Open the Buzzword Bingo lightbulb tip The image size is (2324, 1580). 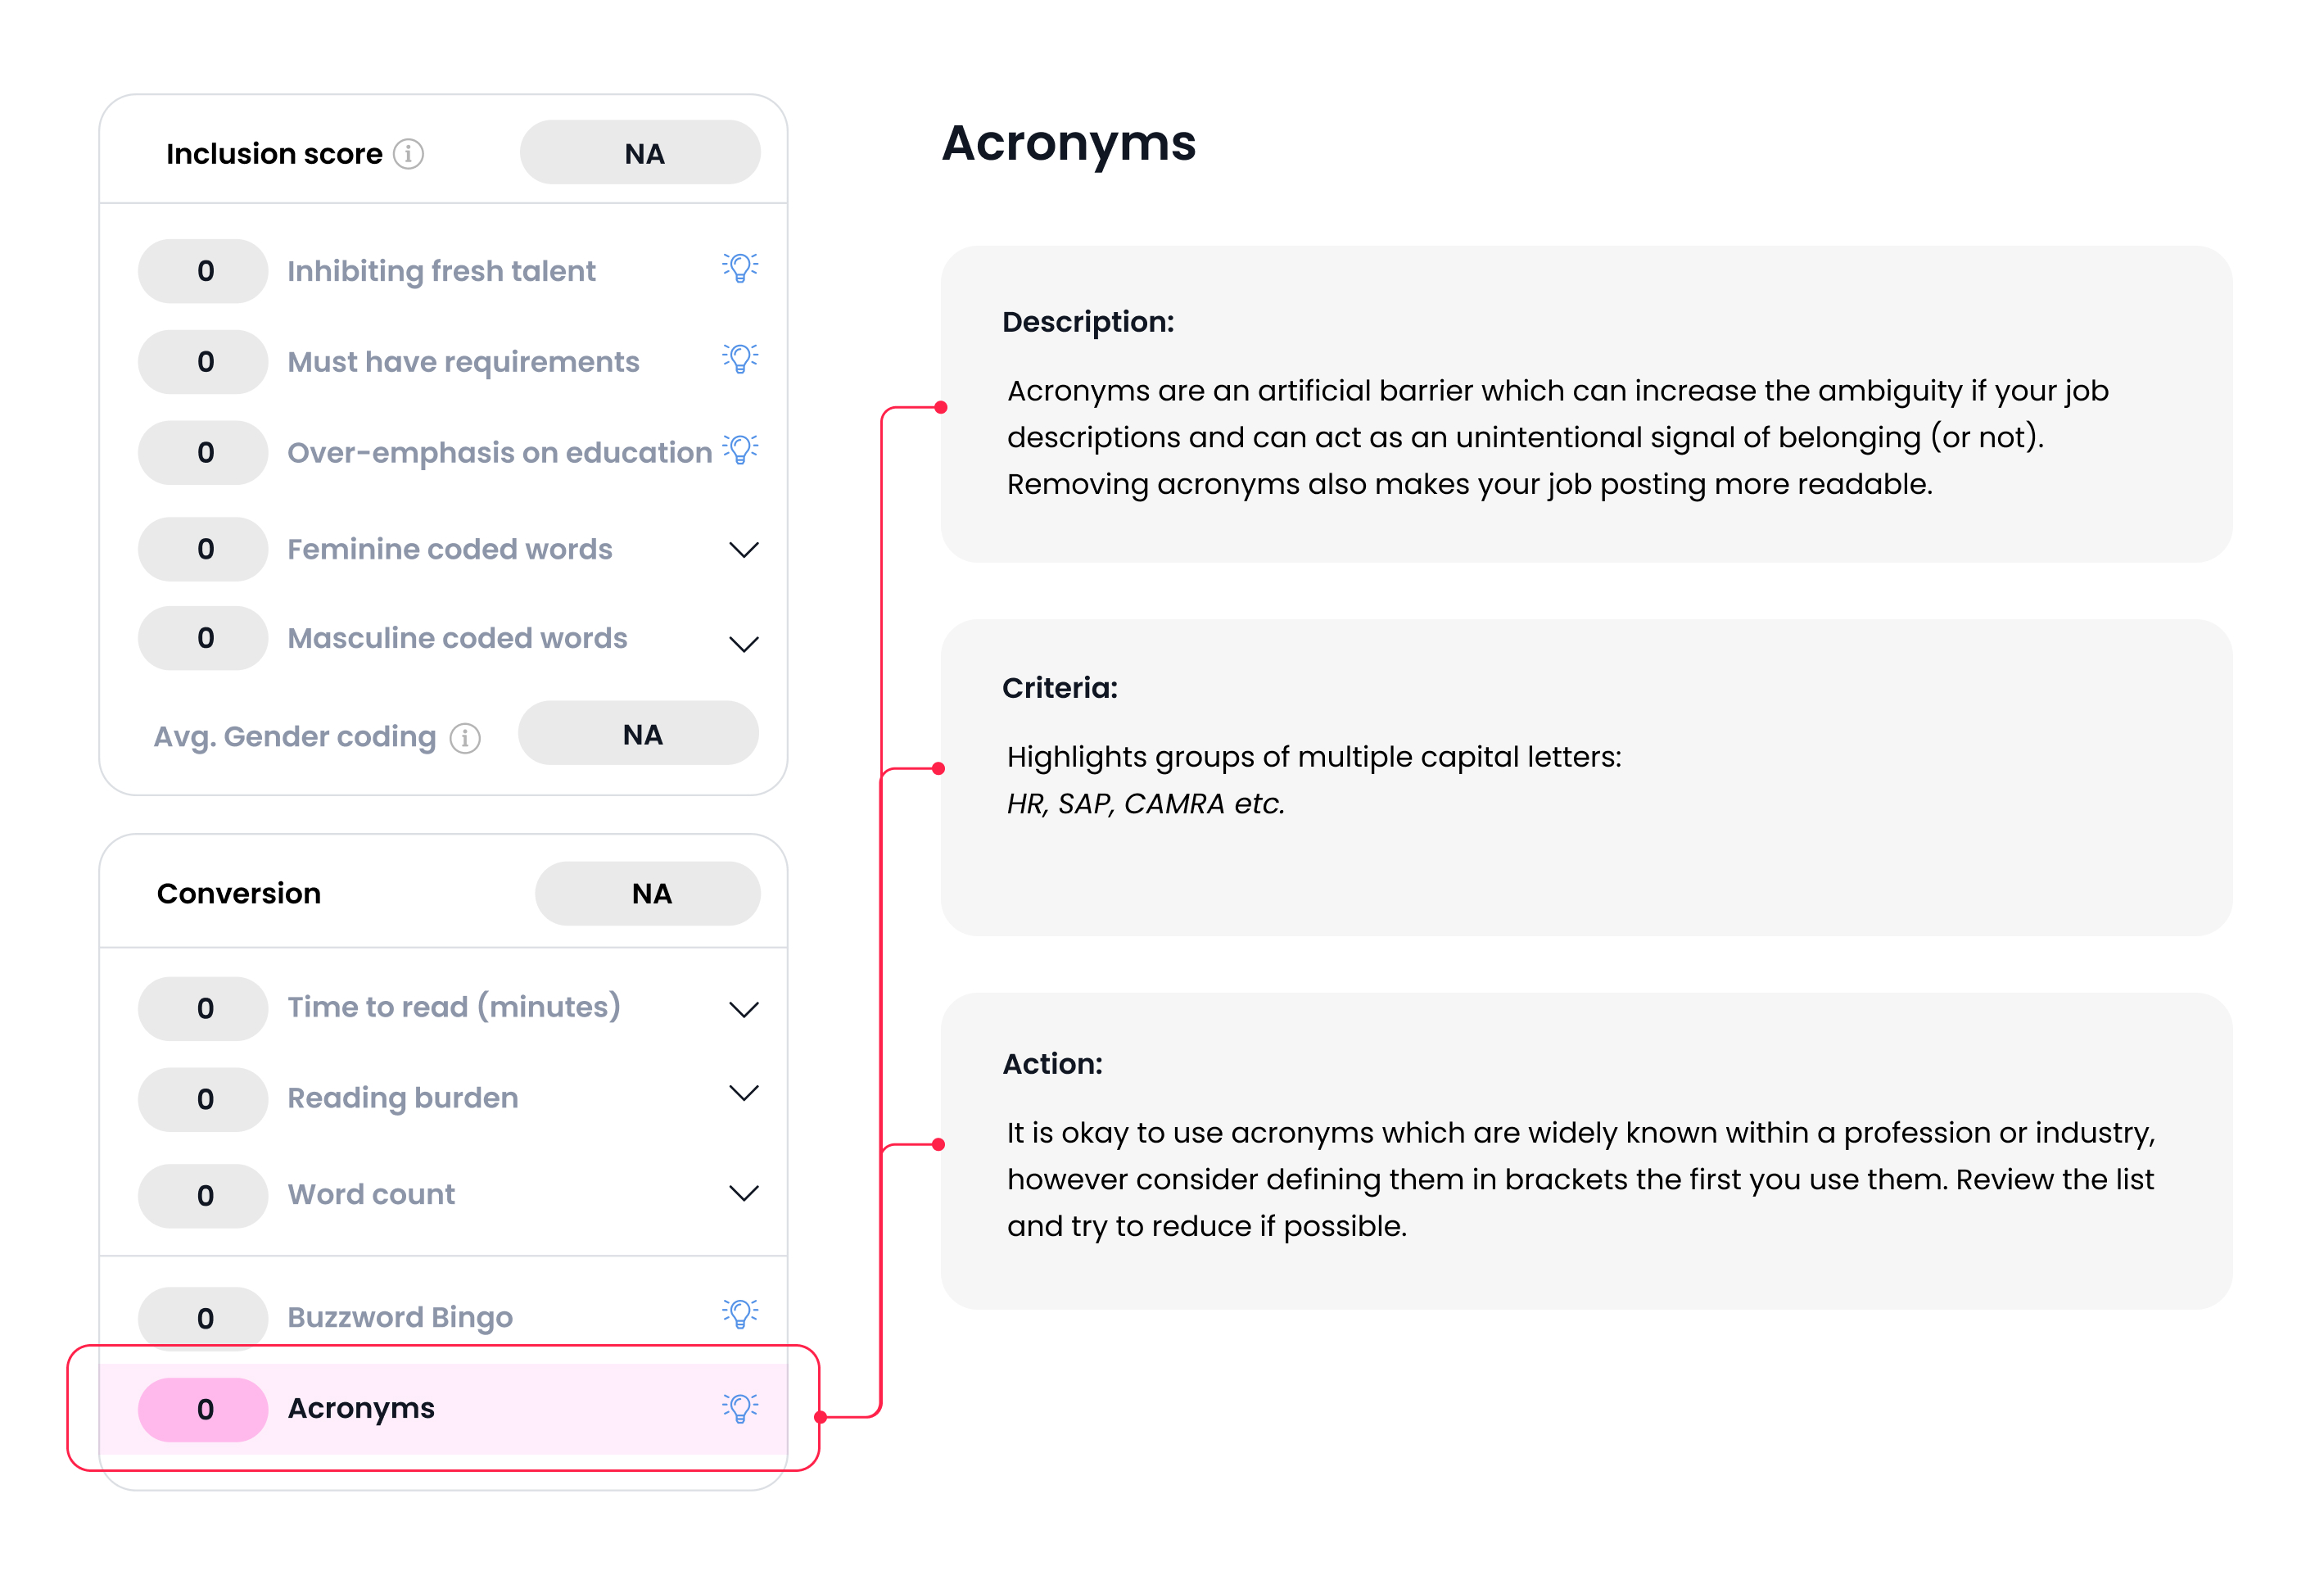point(740,1314)
